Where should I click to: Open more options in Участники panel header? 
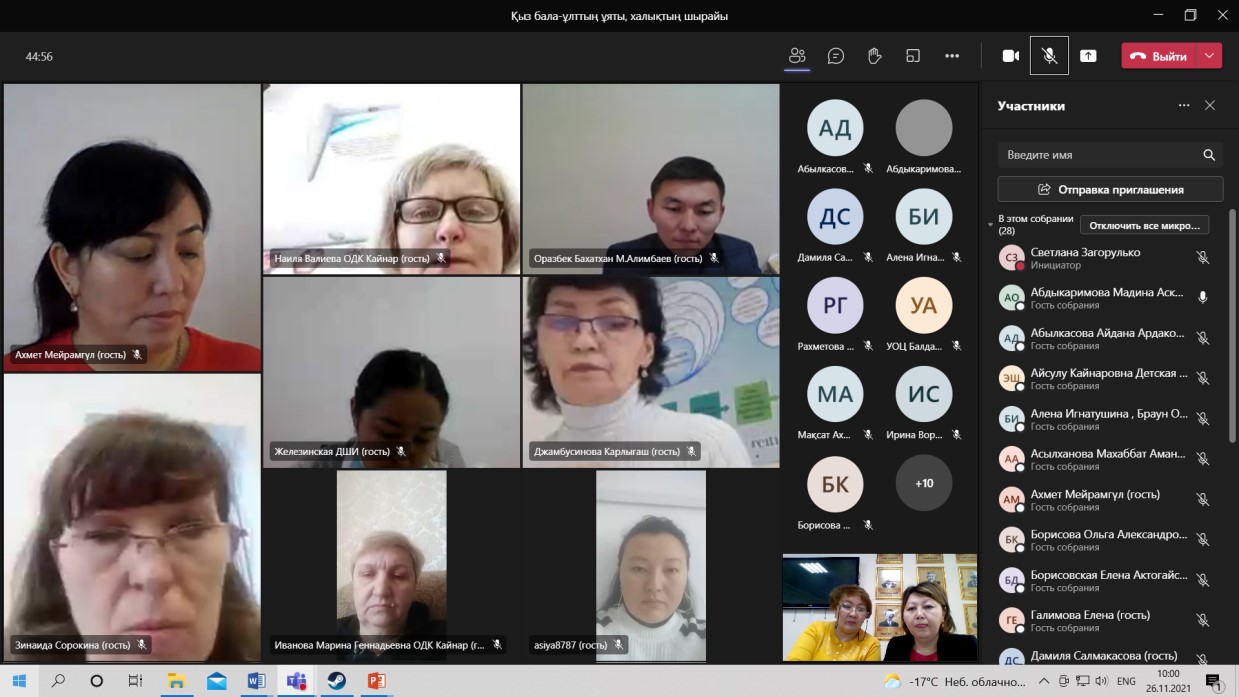click(1184, 106)
